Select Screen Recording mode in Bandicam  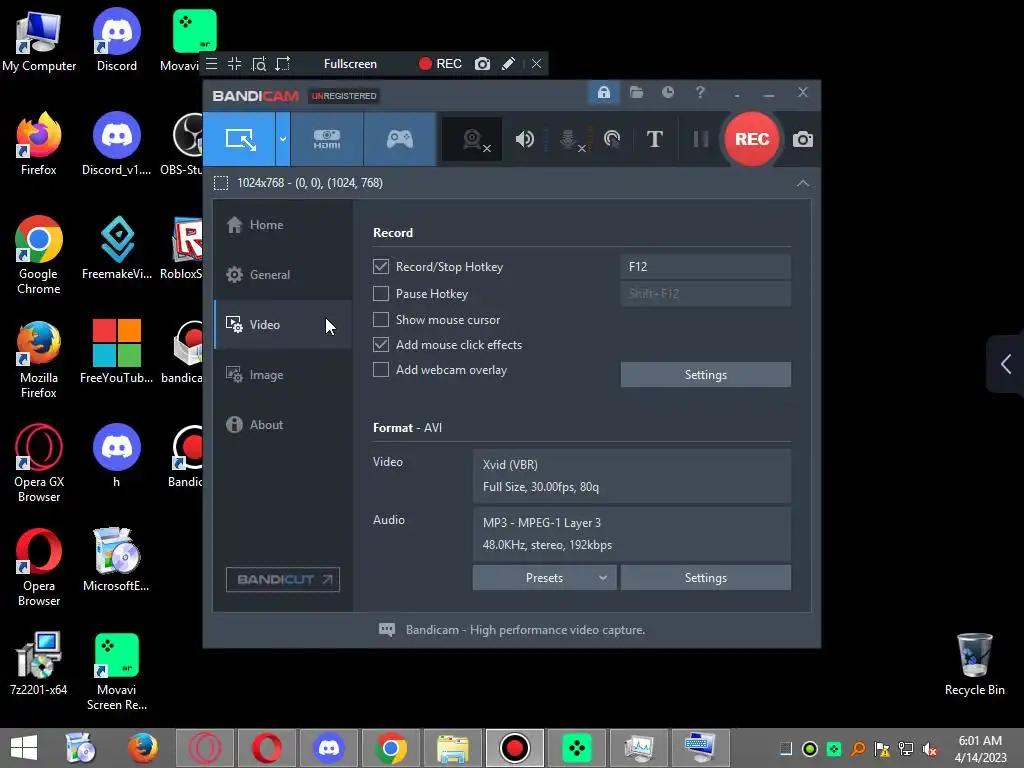click(240, 139)
